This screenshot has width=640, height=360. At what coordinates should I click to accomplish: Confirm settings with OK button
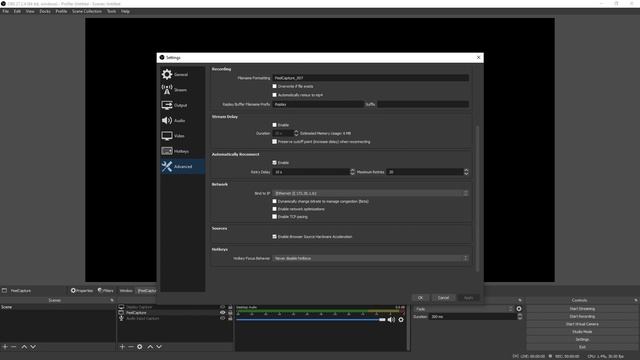[420, 298]
